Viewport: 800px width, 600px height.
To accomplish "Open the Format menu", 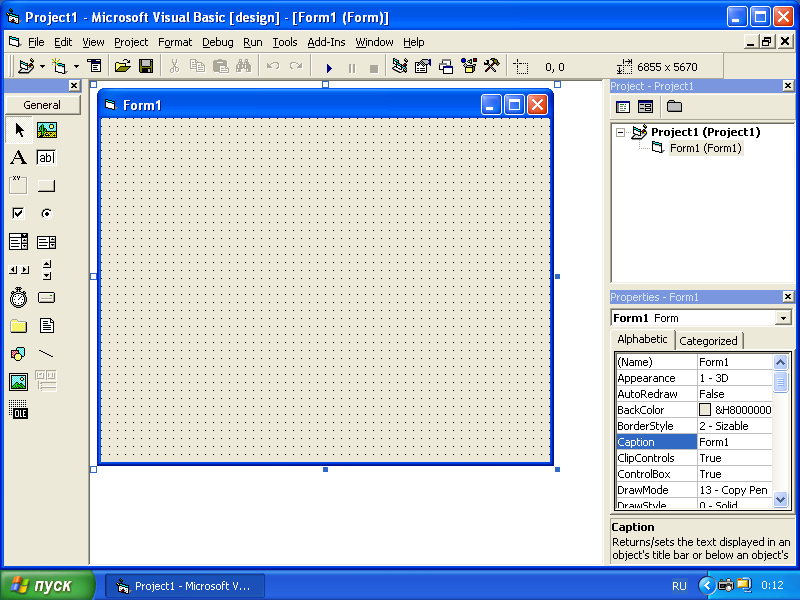I will [175, 42].
